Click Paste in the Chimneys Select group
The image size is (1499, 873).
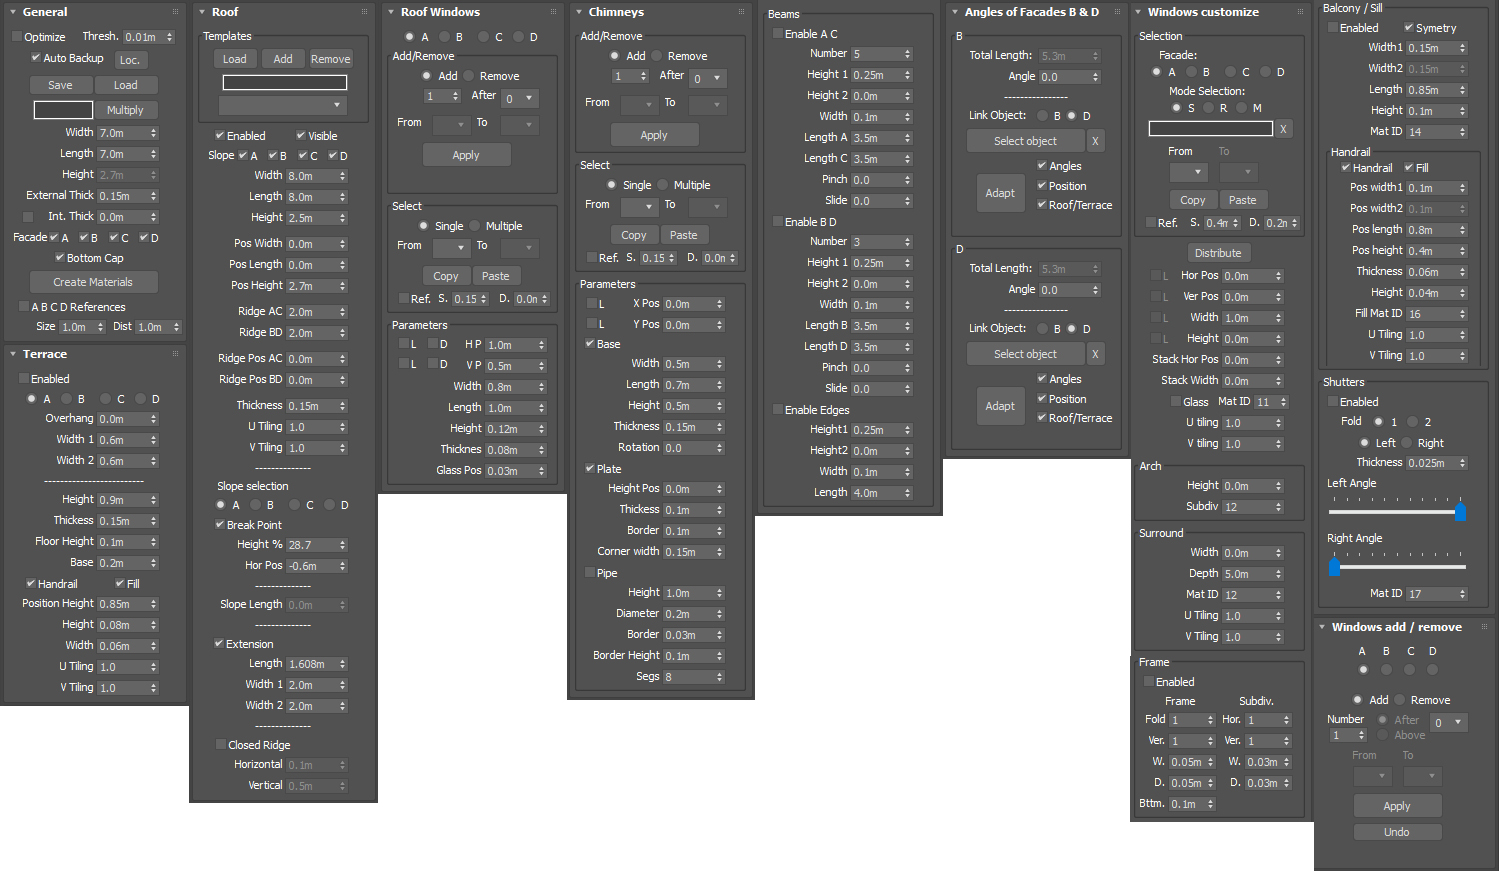(x=684, y=235)
